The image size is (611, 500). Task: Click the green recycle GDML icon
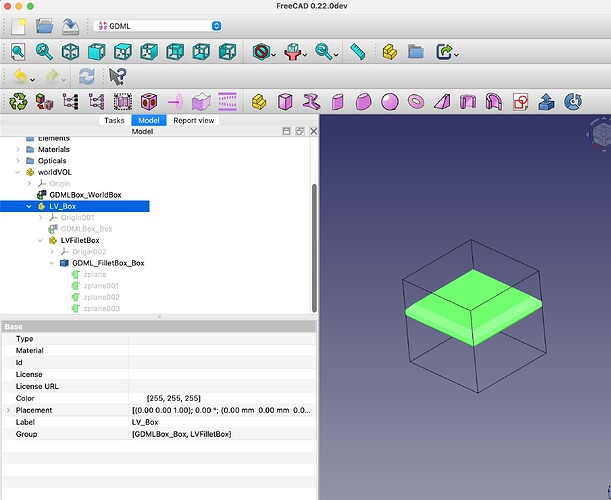pos(18,102)
